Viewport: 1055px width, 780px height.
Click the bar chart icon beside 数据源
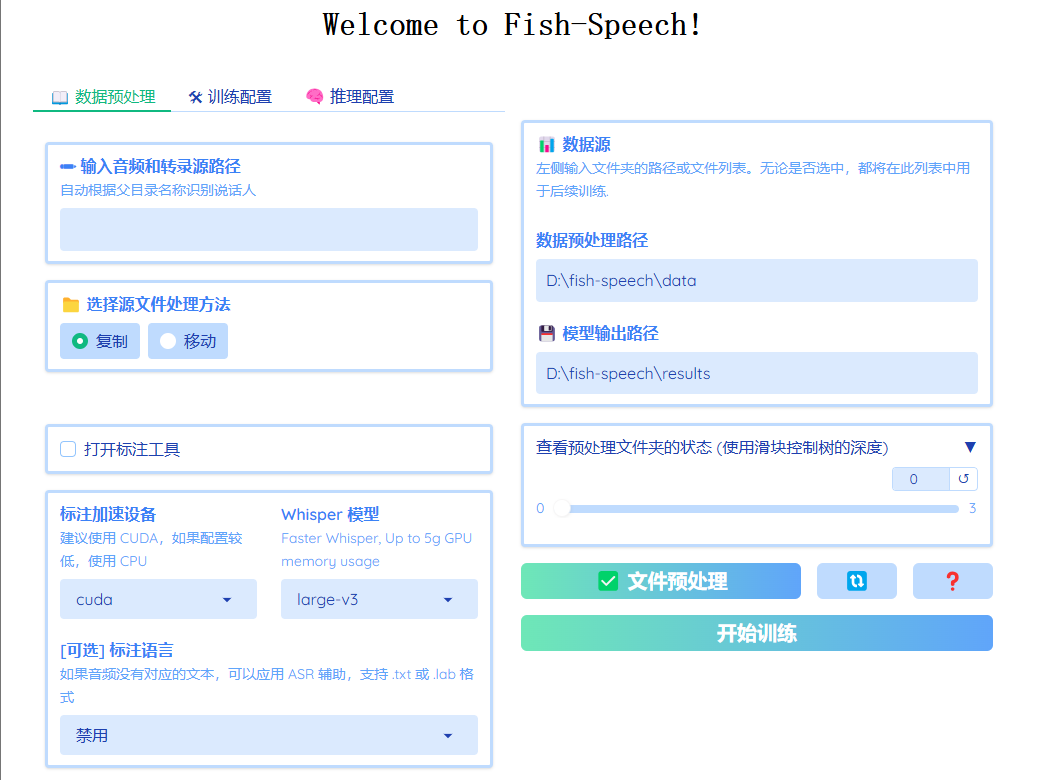point(546,145)
